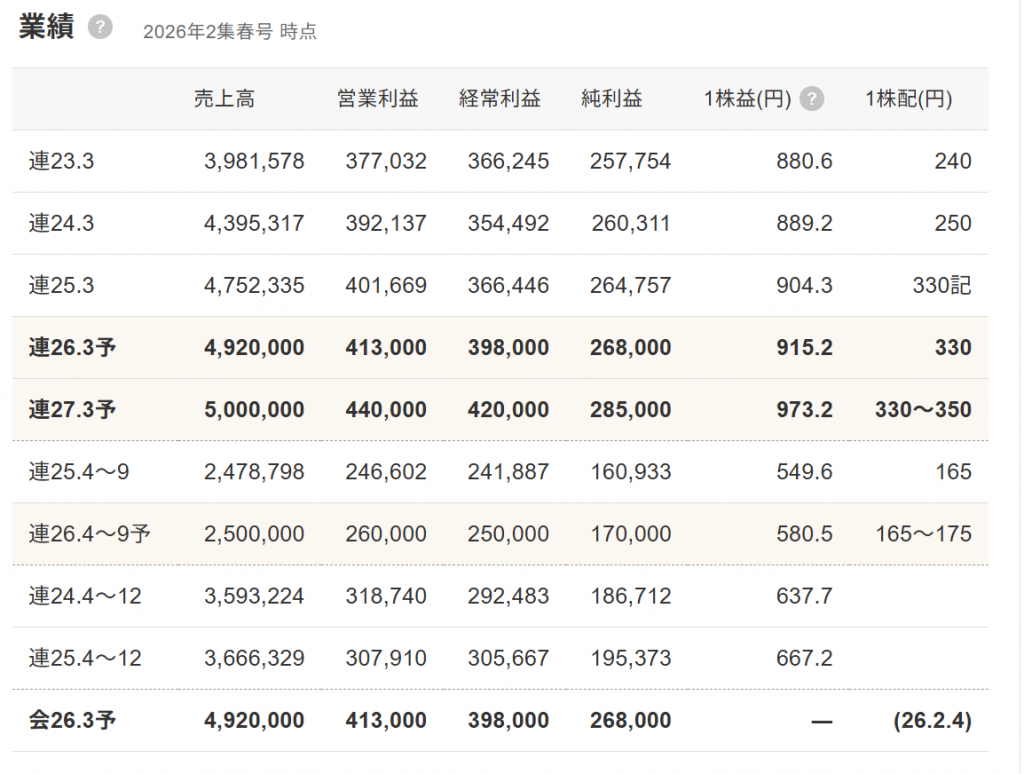
Task: Open the help icon next to 1株益(円)
Action: (812, 99)
